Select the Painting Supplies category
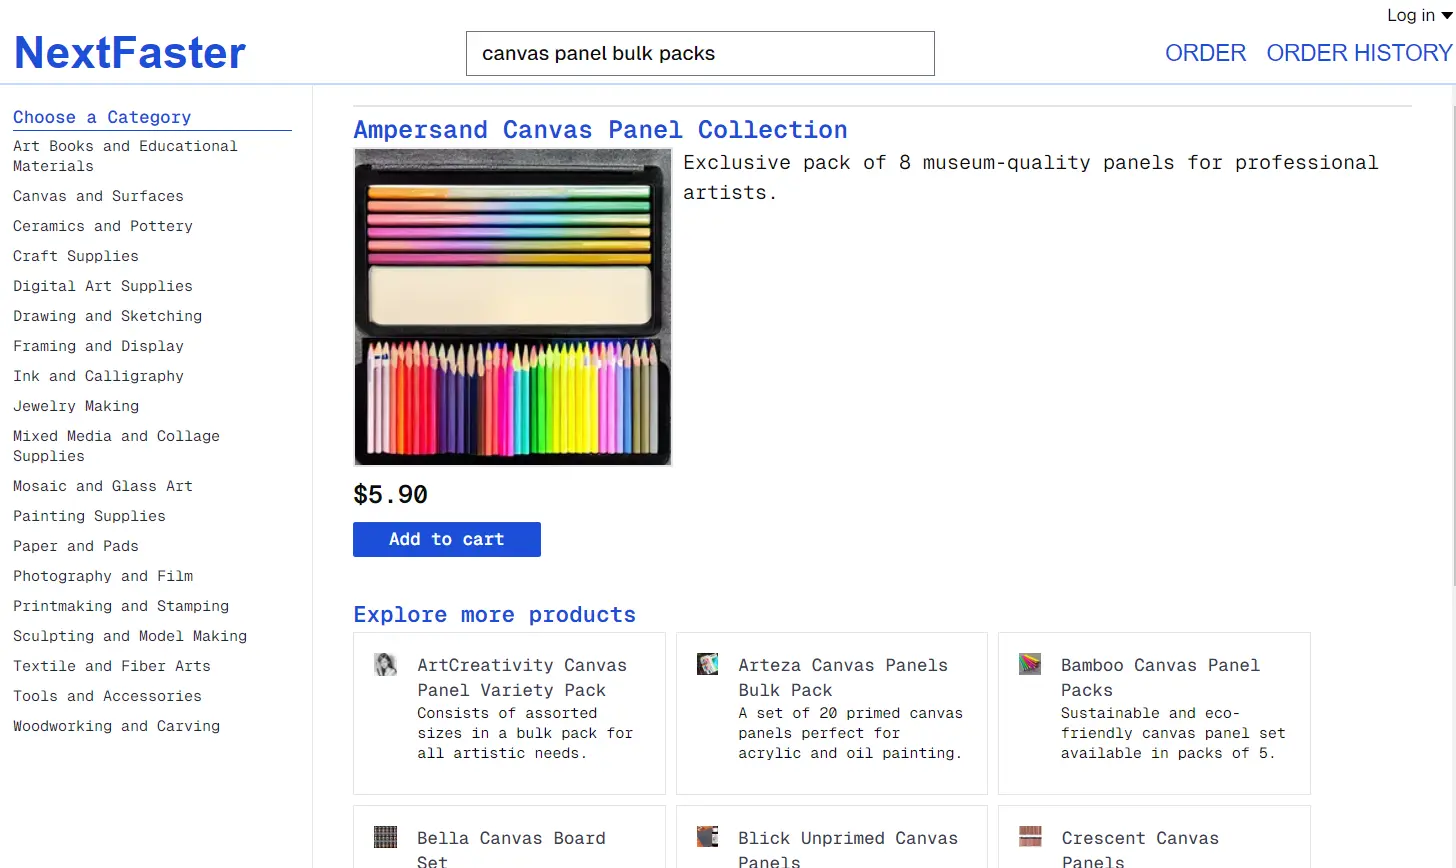Image resolution: width=1456 pixels, height=868 pixels. [x=89, y=516]
